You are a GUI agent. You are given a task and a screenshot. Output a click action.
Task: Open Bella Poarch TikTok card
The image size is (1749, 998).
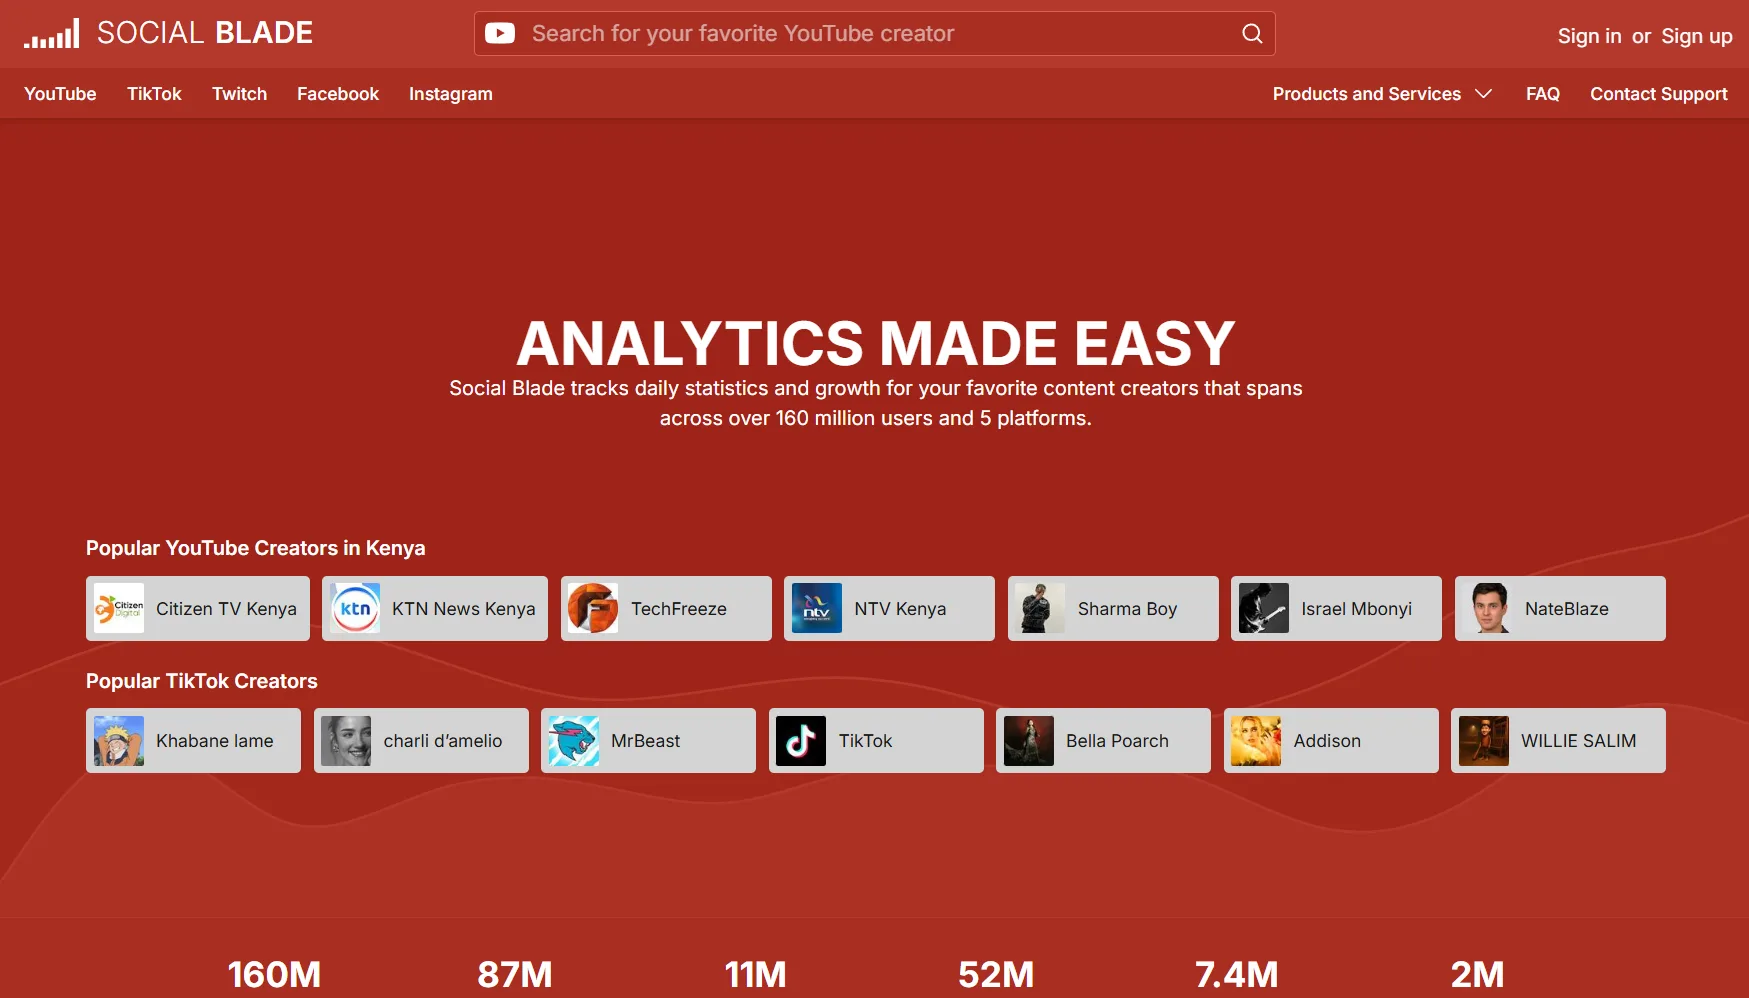1103,741
